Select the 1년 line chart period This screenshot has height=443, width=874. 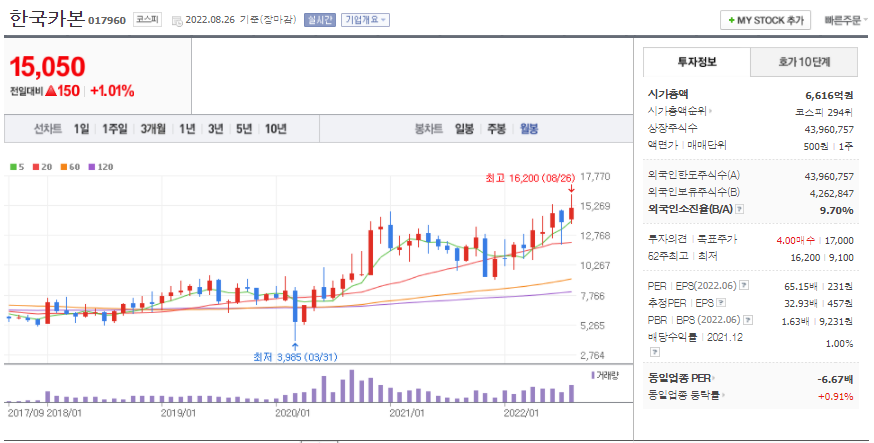[x=187, y=129]
